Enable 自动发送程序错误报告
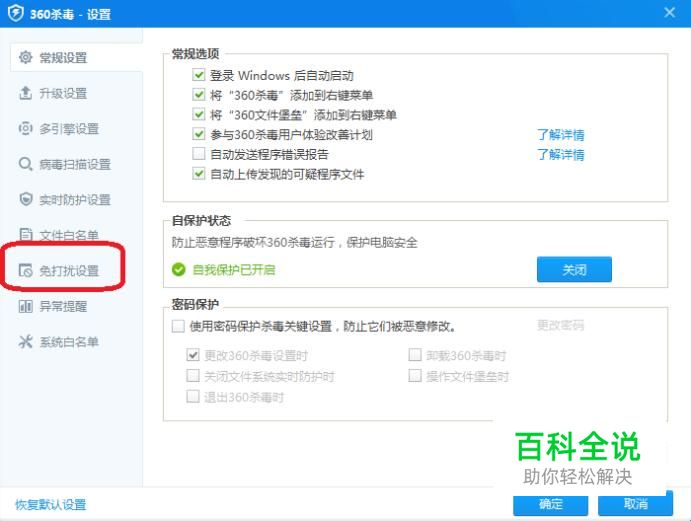The image size is (691, 521). click(x=199, y=153)
